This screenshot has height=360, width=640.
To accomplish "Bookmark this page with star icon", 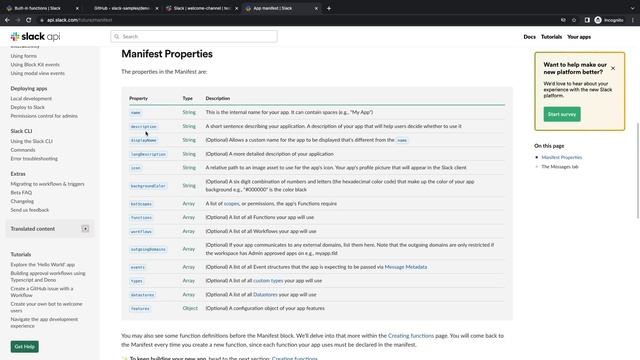I will pos(574,20).
